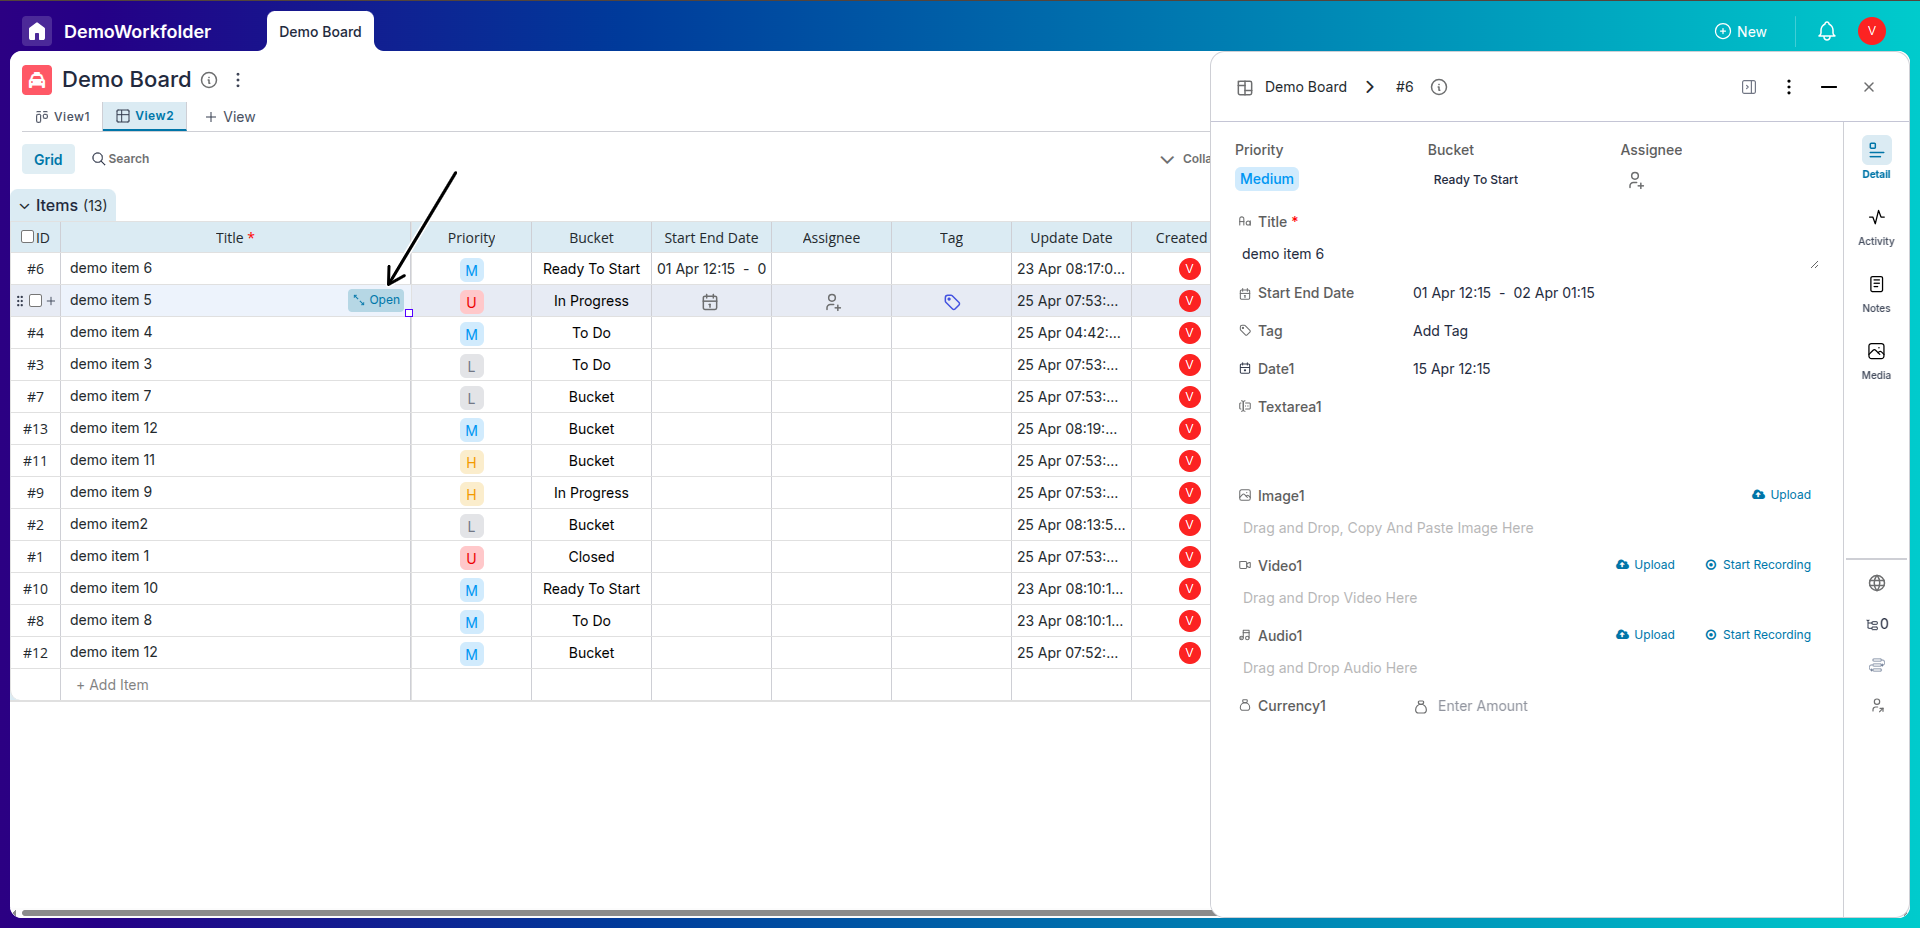Open the notifications bell

coord(1826,31)
